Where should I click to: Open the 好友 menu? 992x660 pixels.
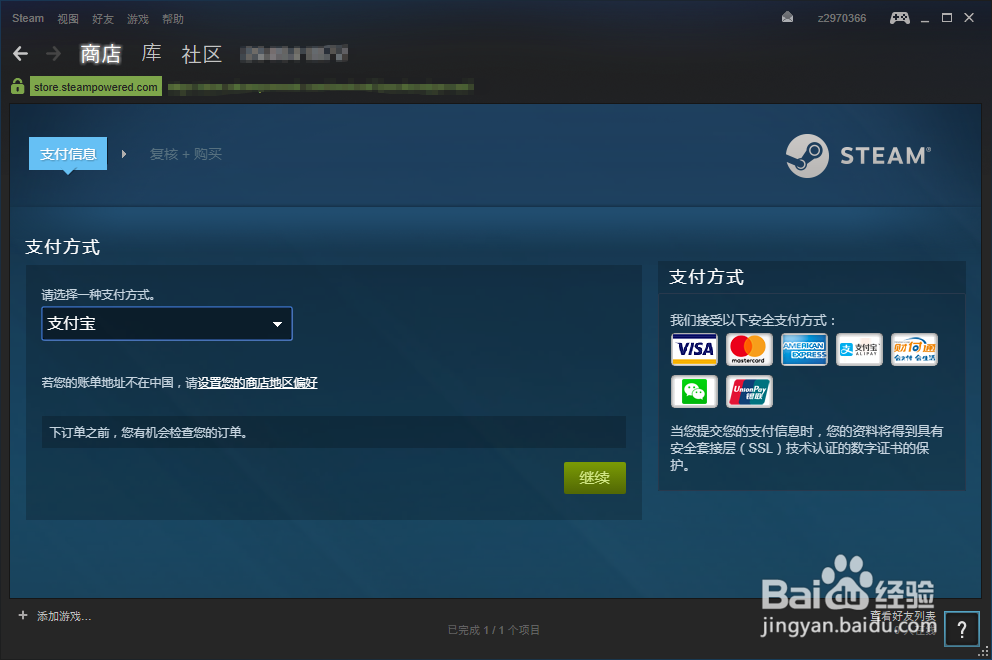tap(102, 19)
